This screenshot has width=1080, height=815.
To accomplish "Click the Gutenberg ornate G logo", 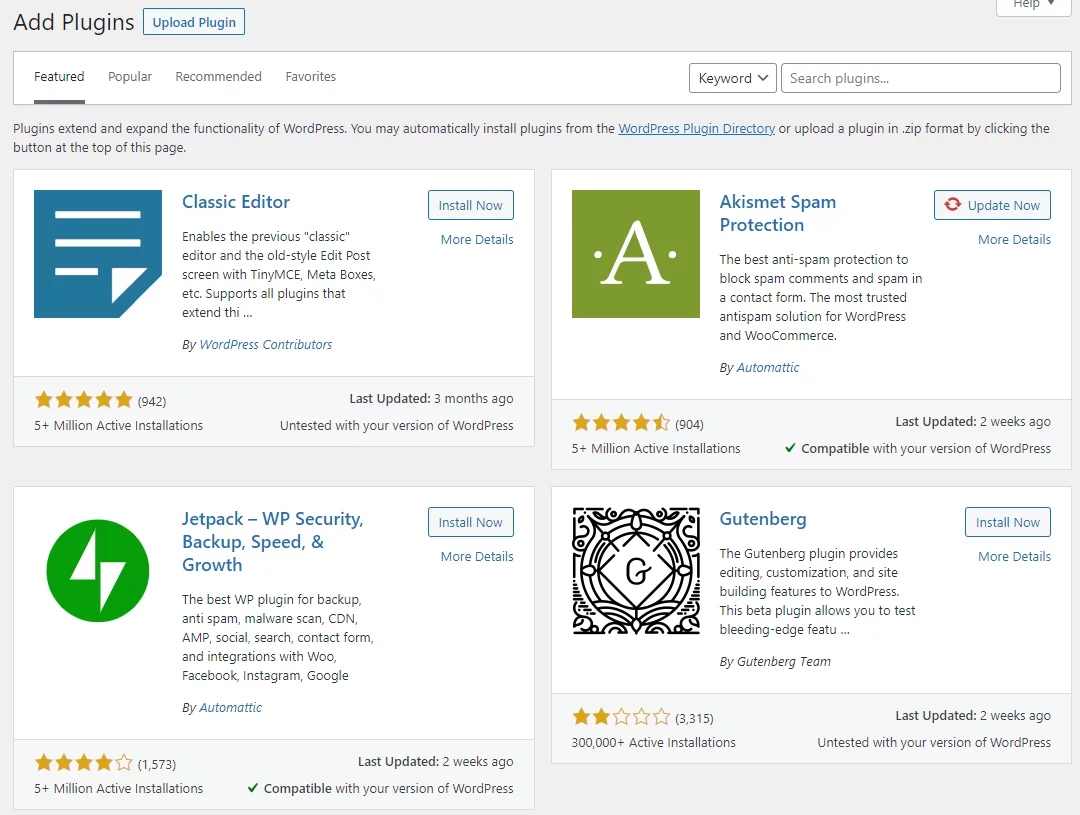I will pos(636,570).
